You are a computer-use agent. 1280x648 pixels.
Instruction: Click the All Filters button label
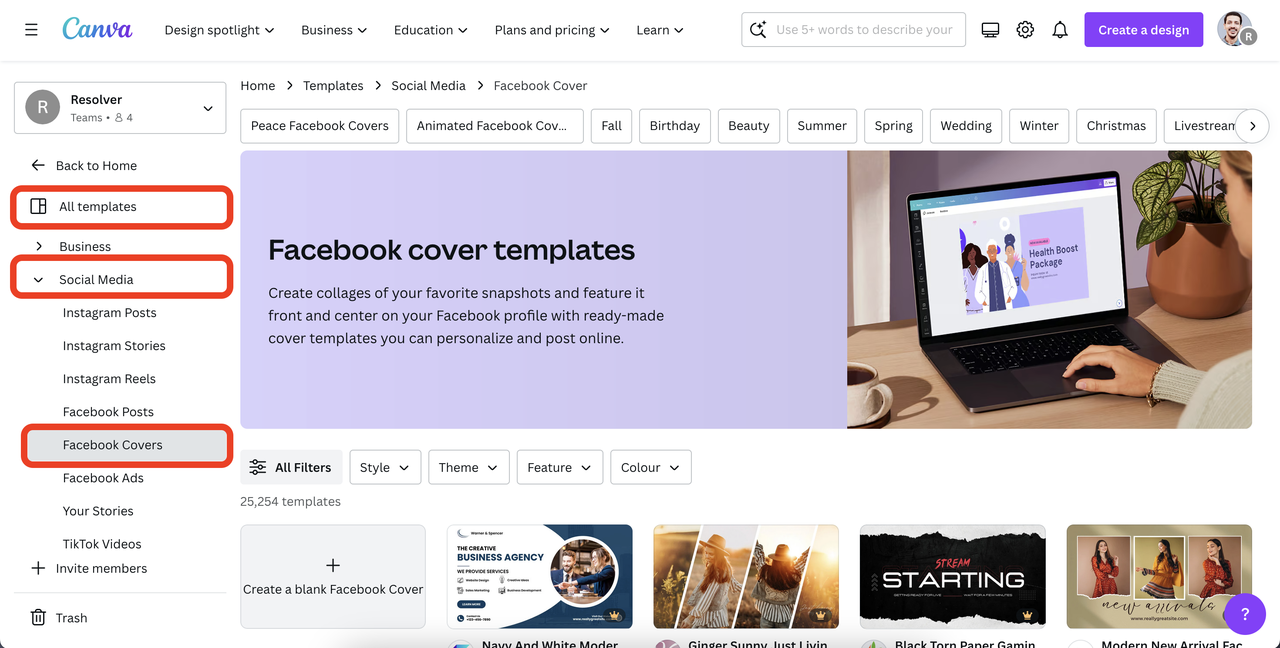[303, 467]
